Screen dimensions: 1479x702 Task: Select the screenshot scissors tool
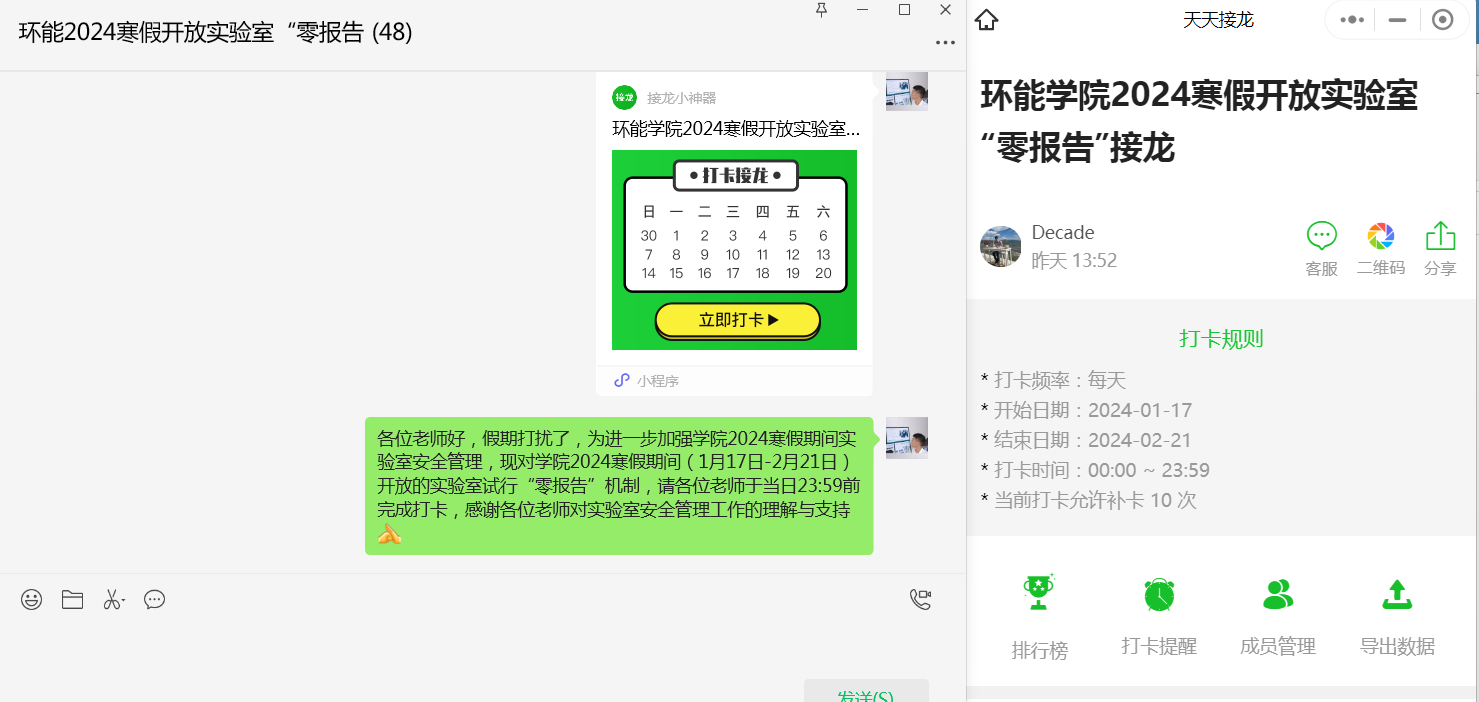[x=112, y=599]
